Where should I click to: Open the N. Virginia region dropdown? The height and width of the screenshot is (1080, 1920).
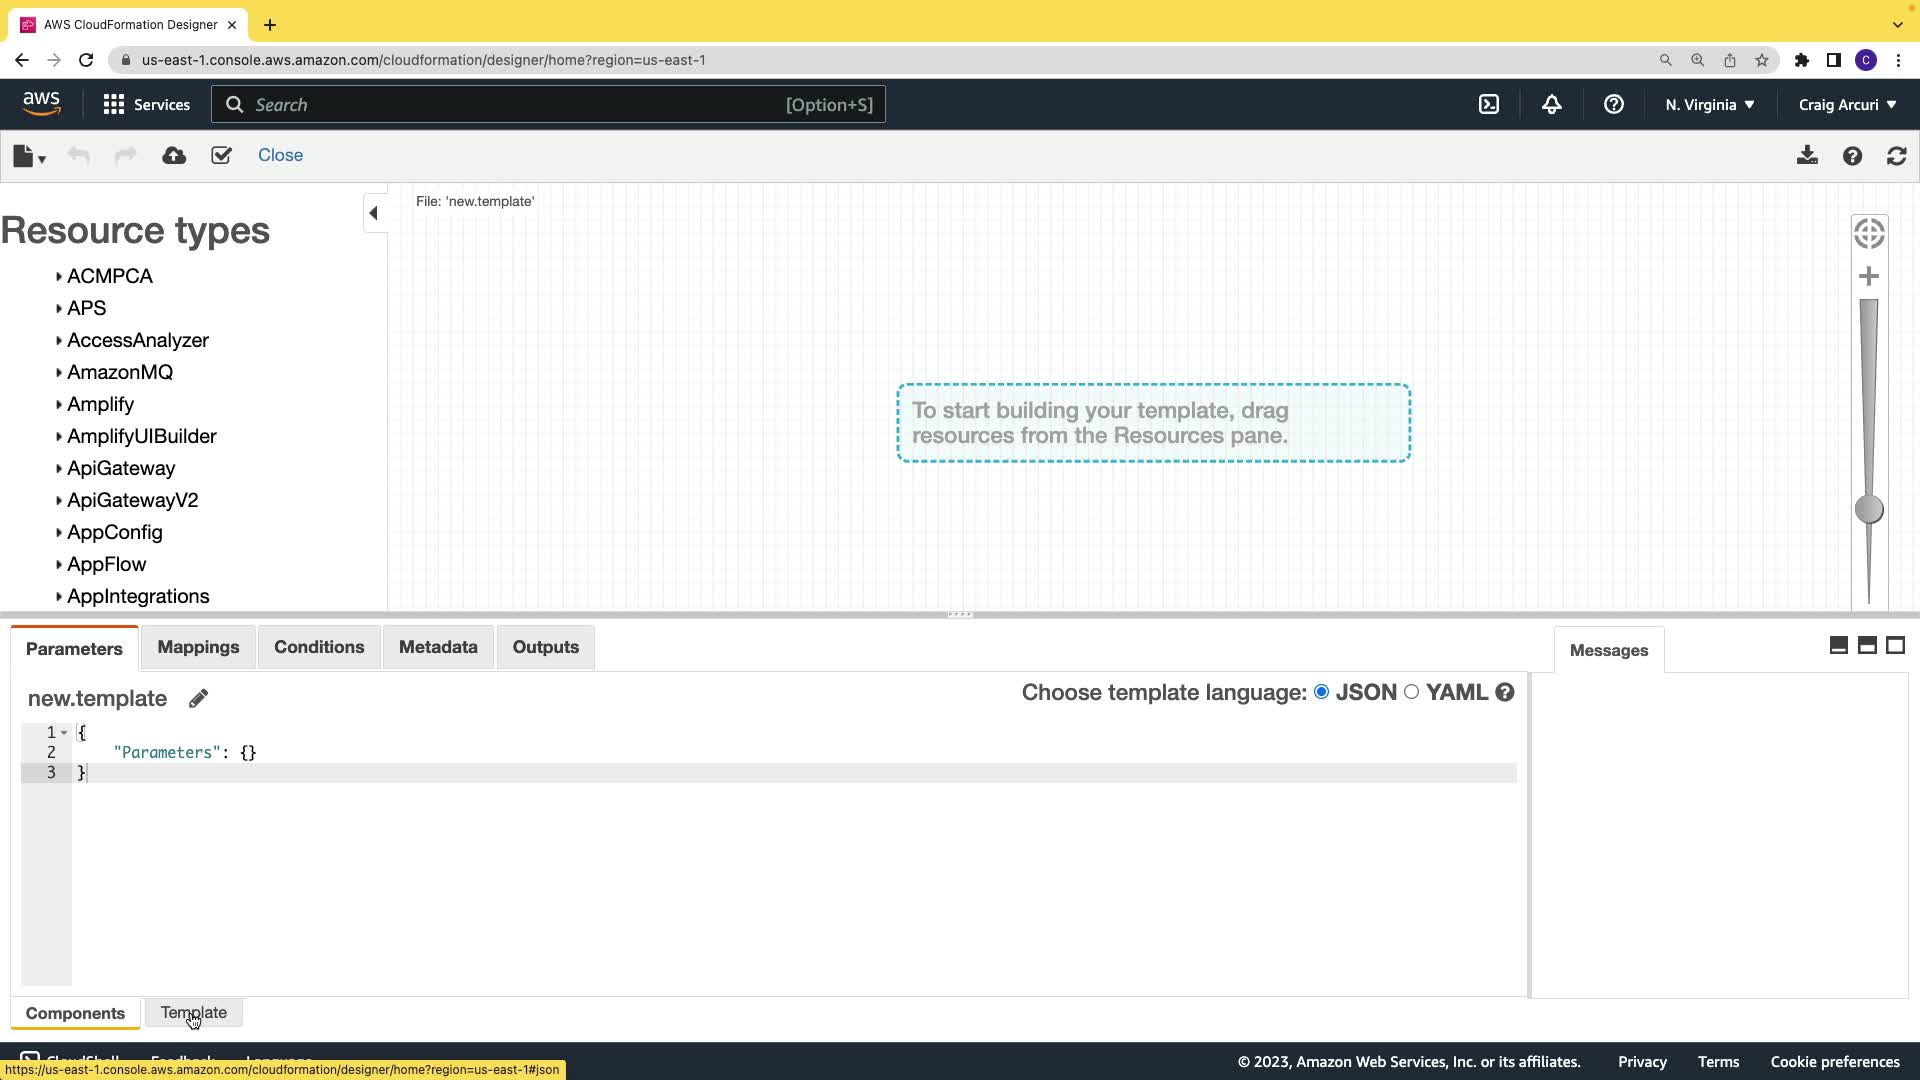click(x=1709, y=105)
